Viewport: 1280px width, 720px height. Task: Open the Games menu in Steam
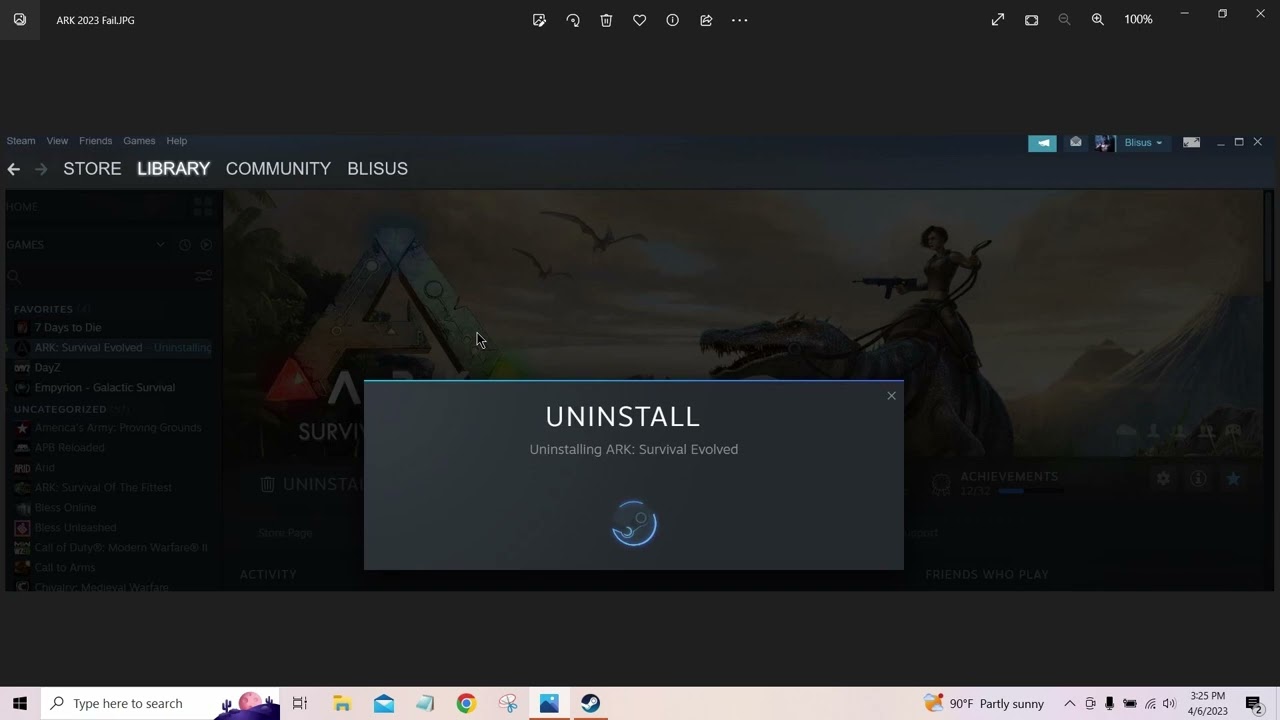point(139,141)
